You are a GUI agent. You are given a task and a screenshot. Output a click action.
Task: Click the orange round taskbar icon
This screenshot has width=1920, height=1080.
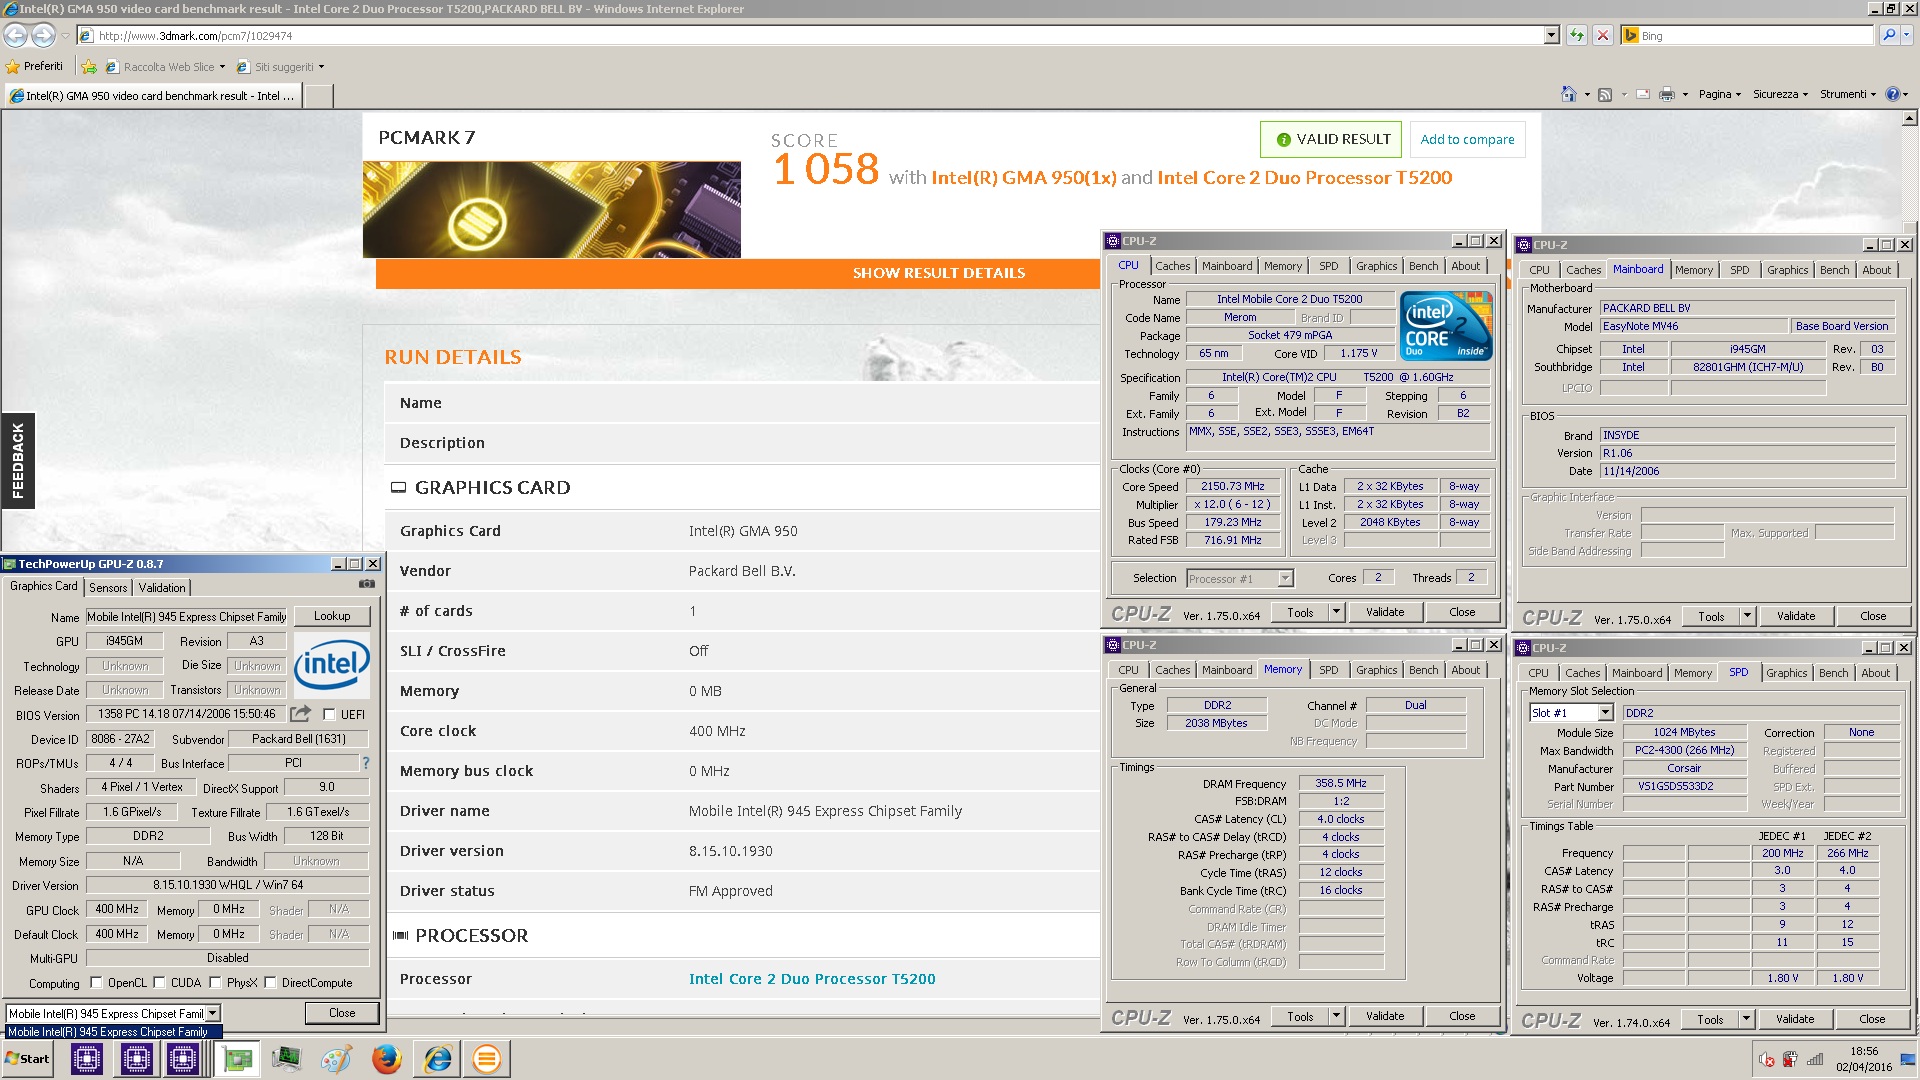click(487, 1059)
